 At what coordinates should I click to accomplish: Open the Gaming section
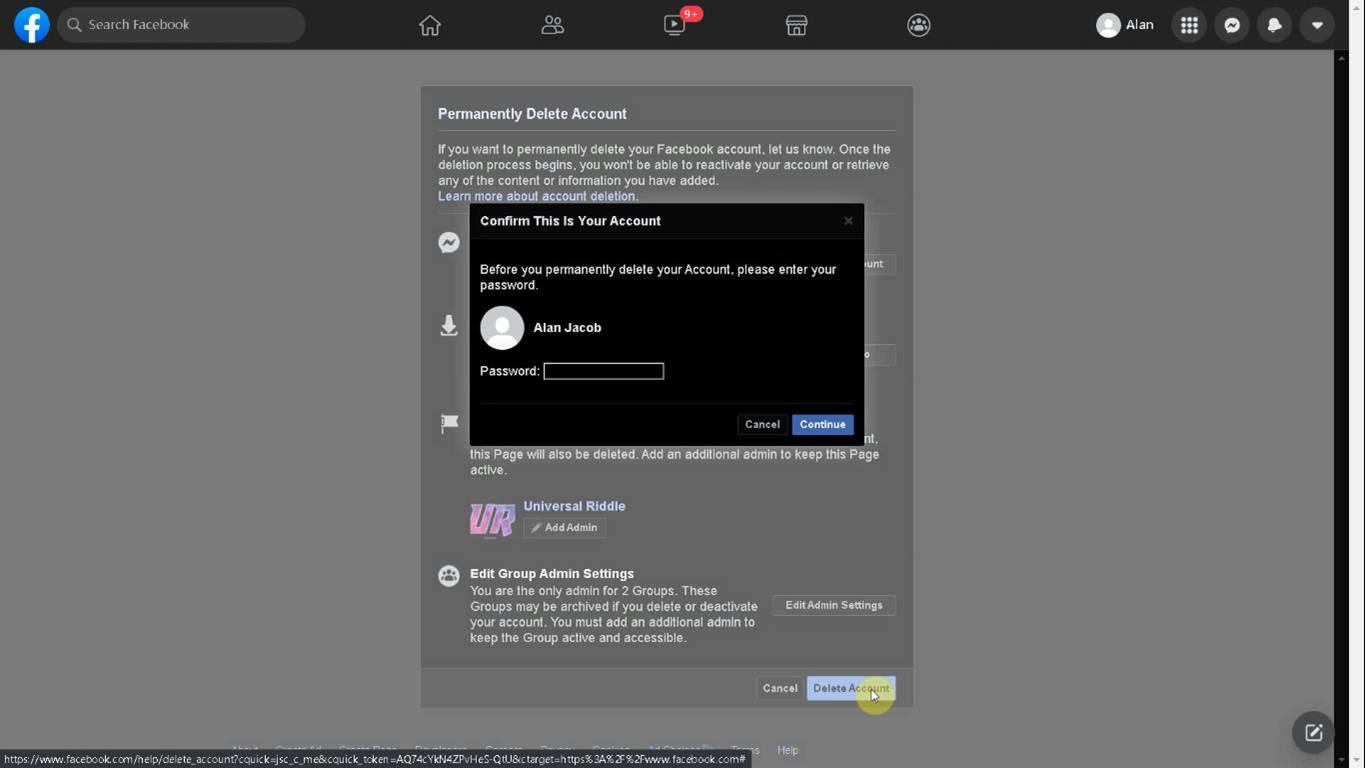pos(918,24)
